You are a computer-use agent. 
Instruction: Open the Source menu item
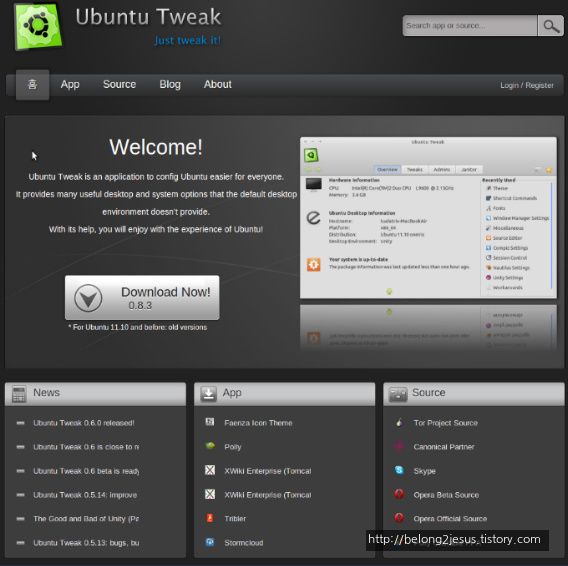(120, 84)
